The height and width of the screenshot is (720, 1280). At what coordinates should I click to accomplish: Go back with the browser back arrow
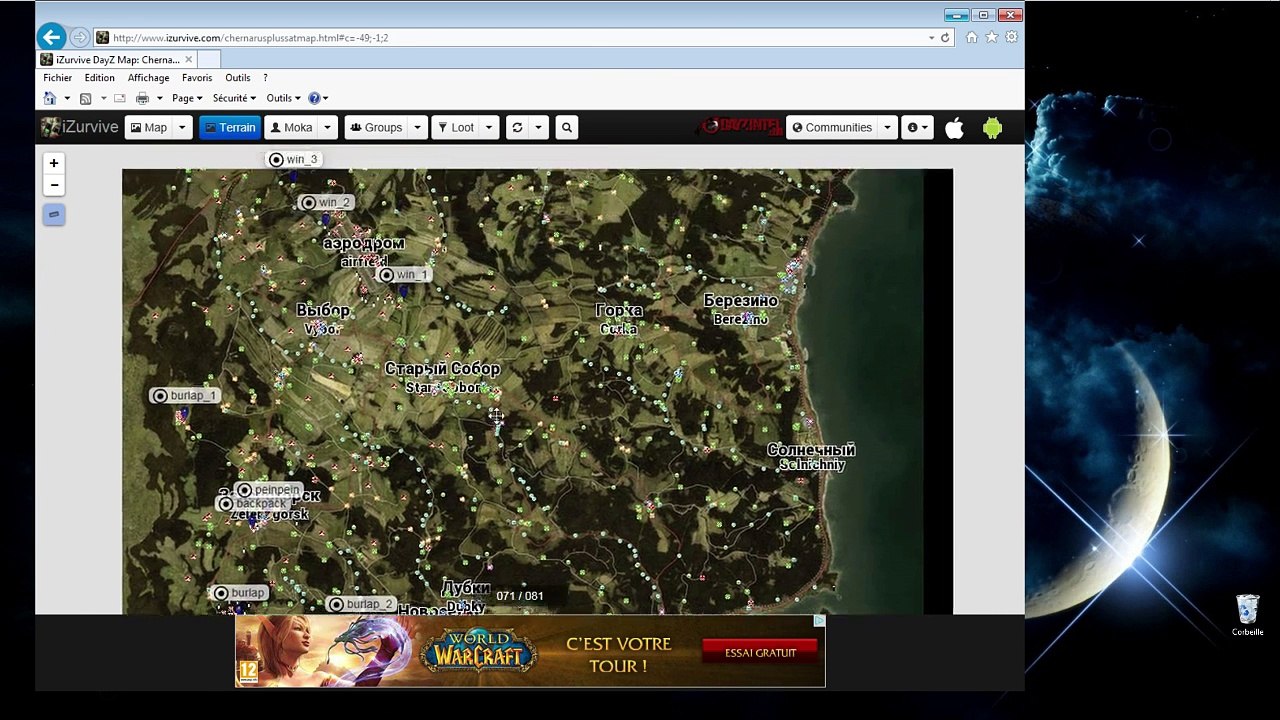click(x=51, y=37)
